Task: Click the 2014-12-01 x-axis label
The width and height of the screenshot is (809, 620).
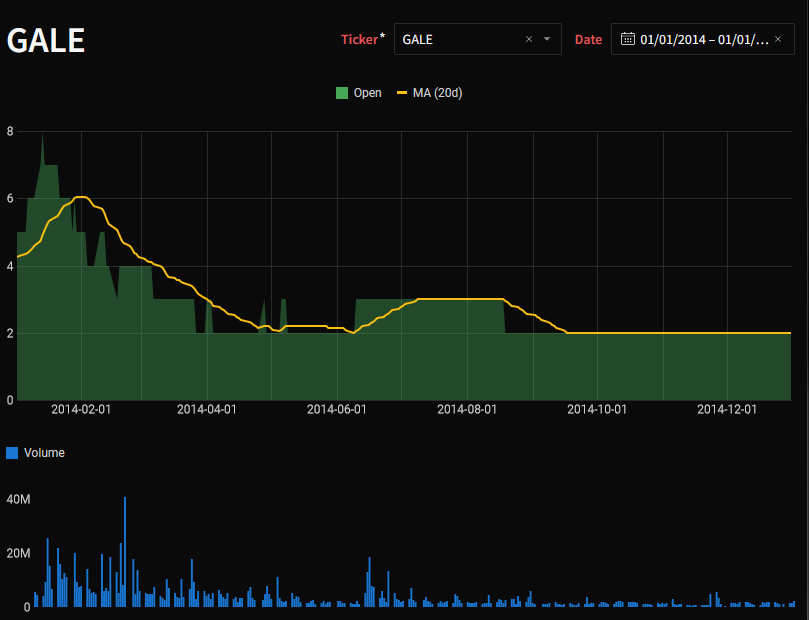Action: (727, 409)
